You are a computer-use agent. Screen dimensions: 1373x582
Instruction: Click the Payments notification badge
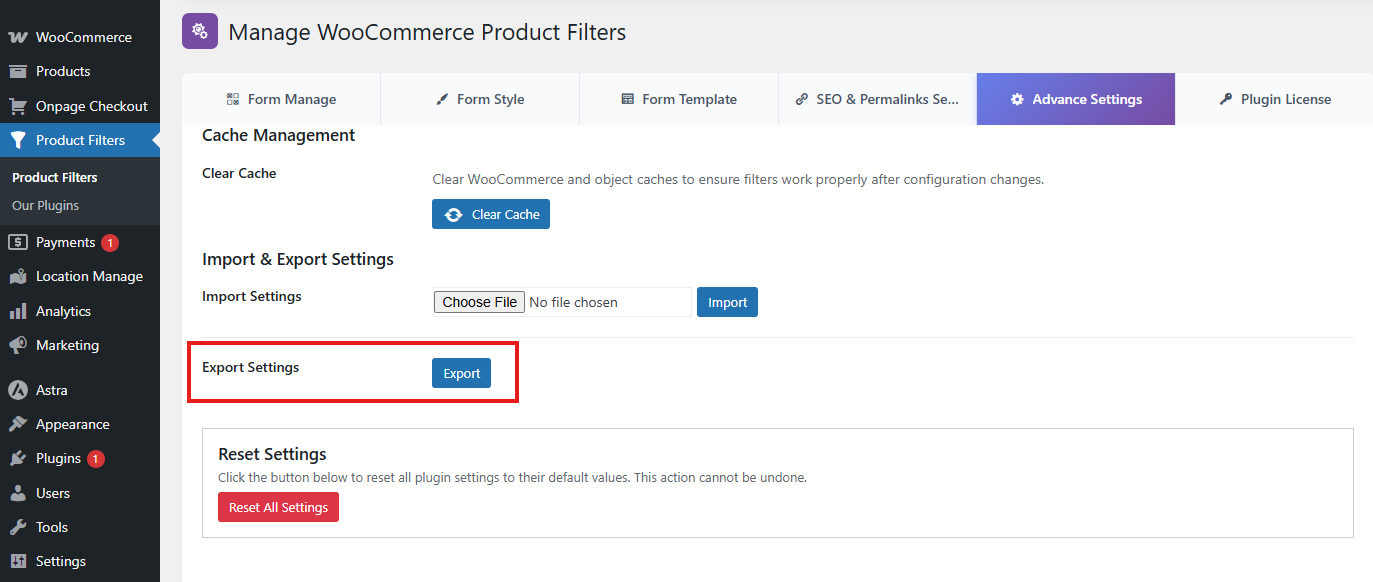coord(110,242)
